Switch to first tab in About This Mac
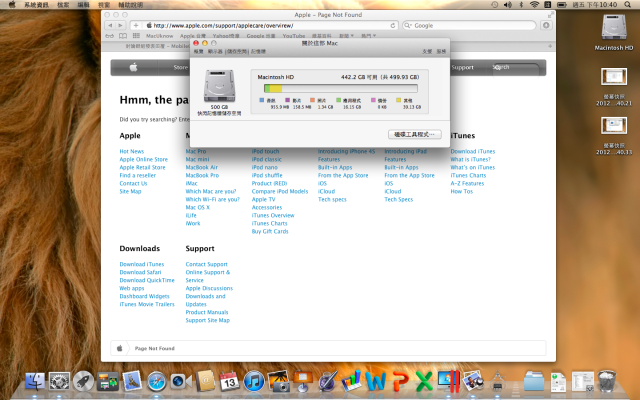Screen dimensions: 640x400 pyautogui.click(x=198, y=51)
